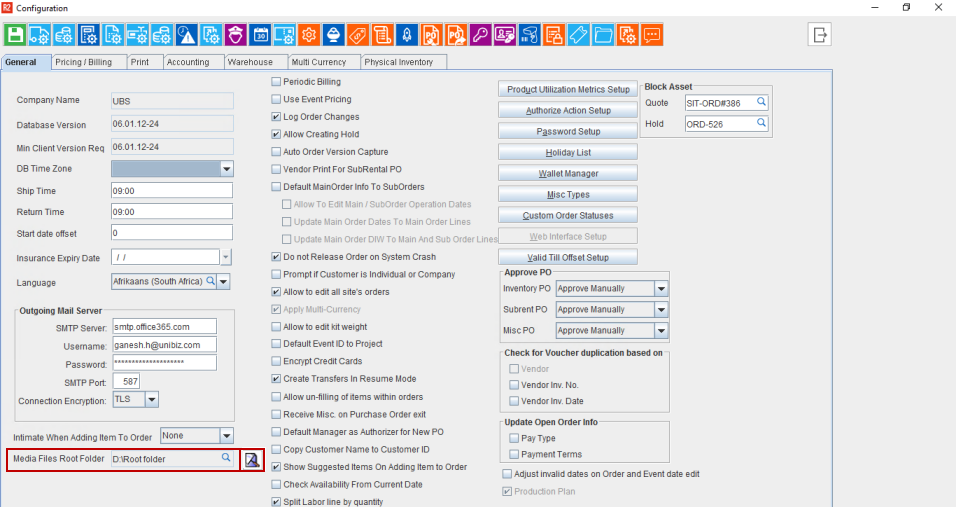Click the orange chat bubble icon

tap(652, 35)
